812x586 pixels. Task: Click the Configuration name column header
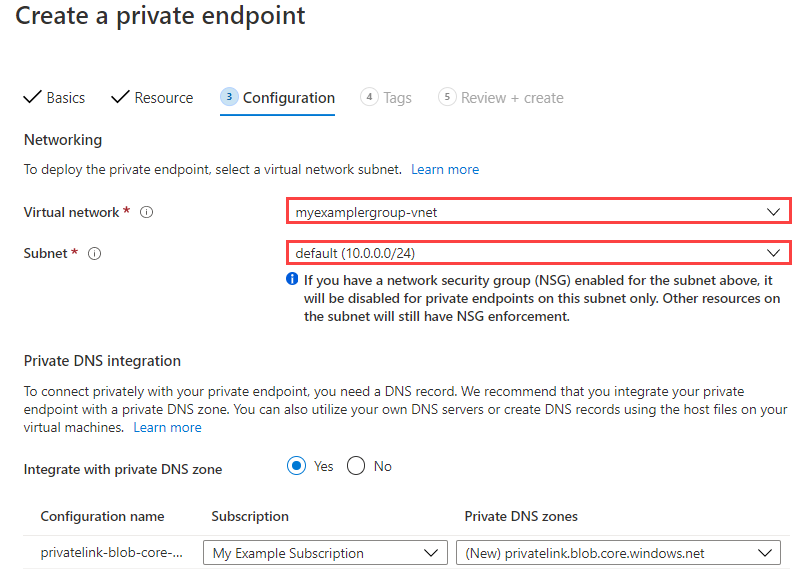coord(102,516)
